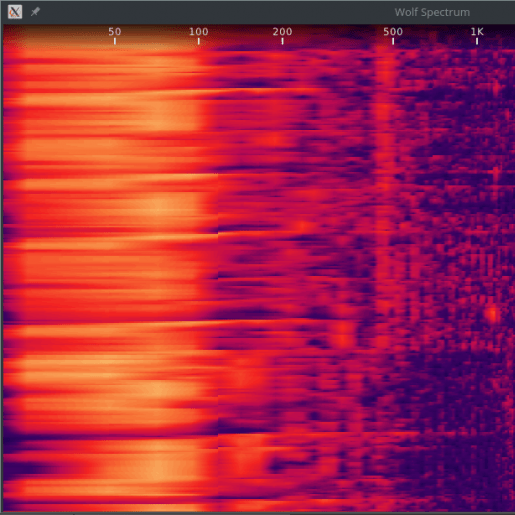Viewport: 515px width, 515px height.
Task: Select the 200 Hz frequency label
Action: (x=282, y=32)
